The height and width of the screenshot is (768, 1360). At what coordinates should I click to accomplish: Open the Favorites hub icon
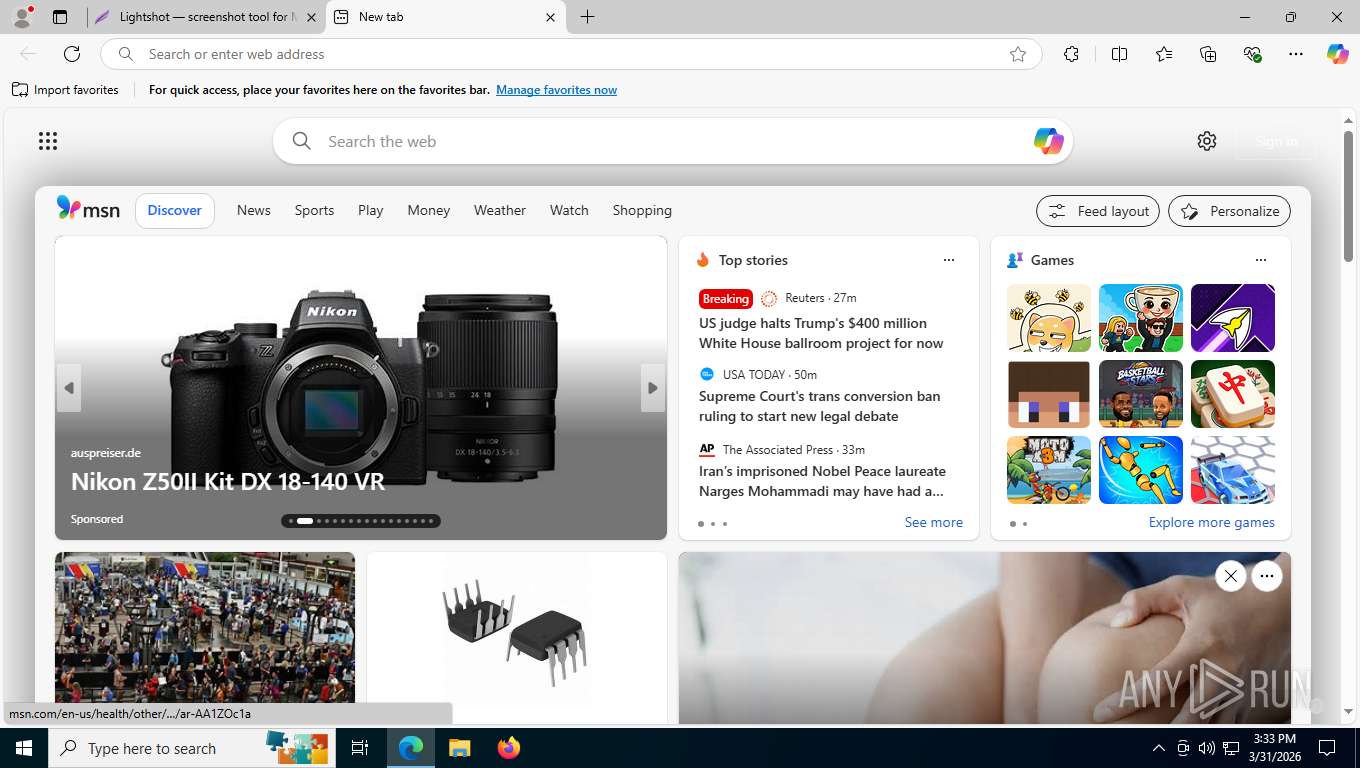click(x=1164, y=54)
